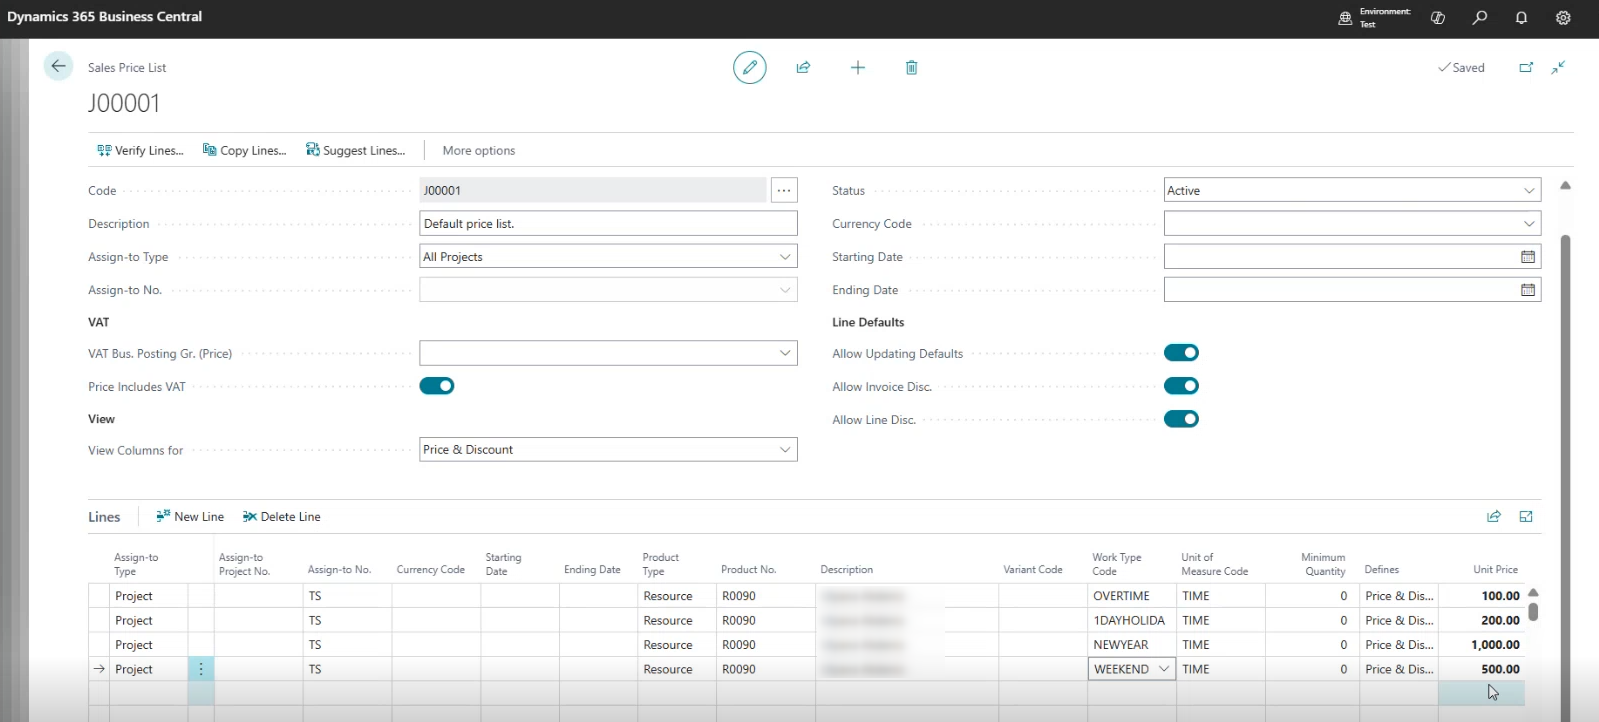The height and width of the screenshot is (722, 1599).
Task: Select the NEWYEAR work type cell
Action: [1131, 645]
